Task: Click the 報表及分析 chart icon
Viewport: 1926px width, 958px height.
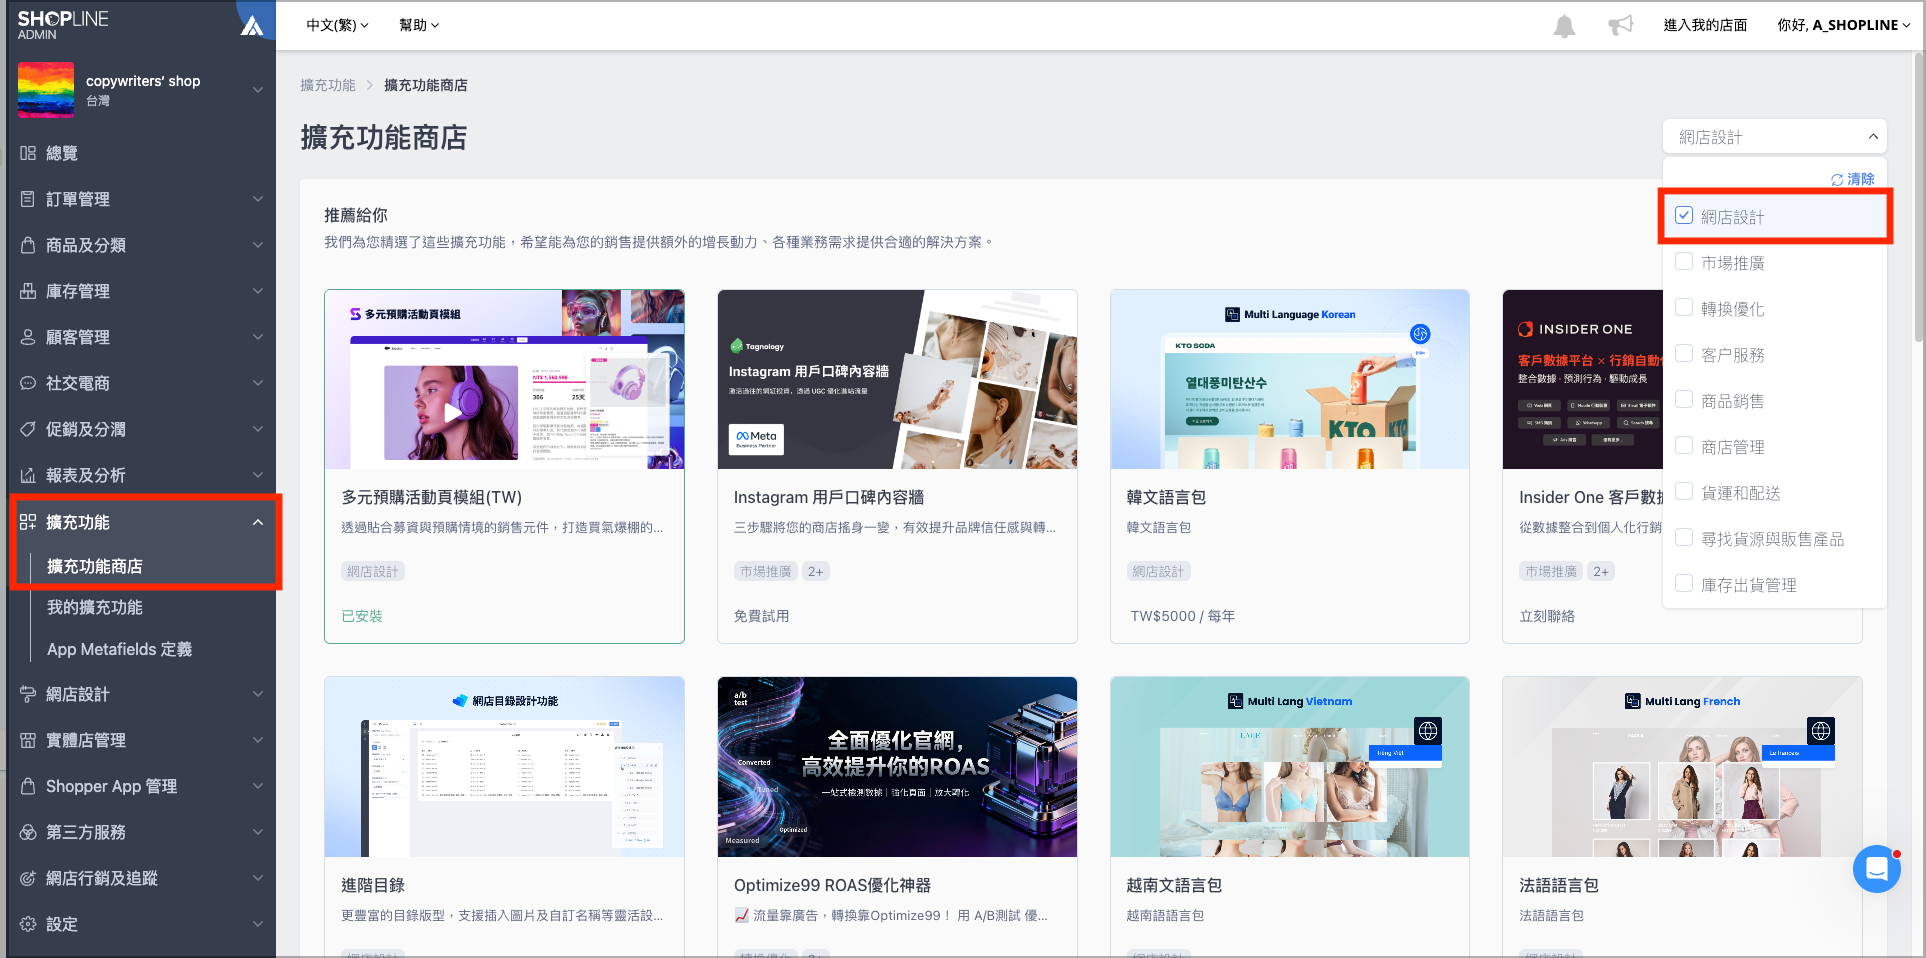Action: tap(28, 475)
